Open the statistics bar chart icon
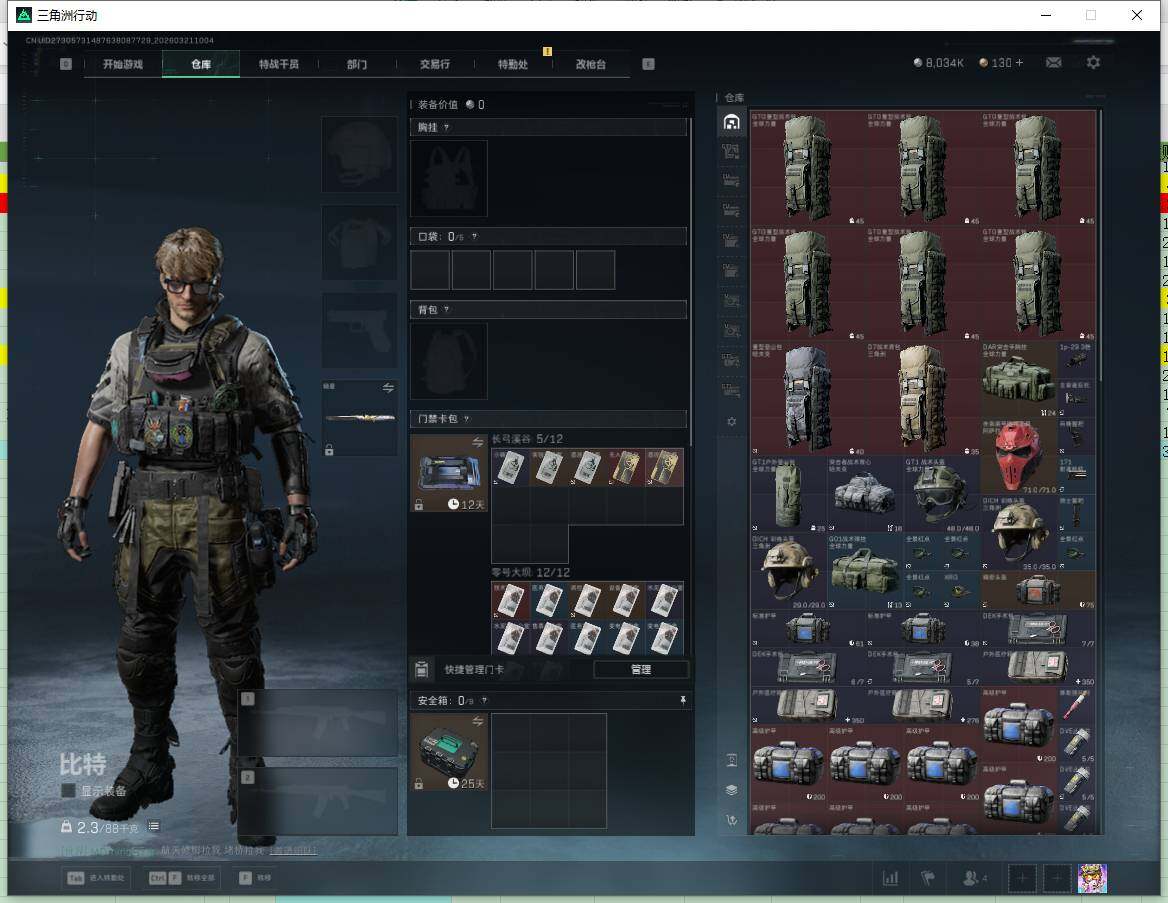Image resolution: width=1168 pixels, height=903 pixels. coord(890,878)
